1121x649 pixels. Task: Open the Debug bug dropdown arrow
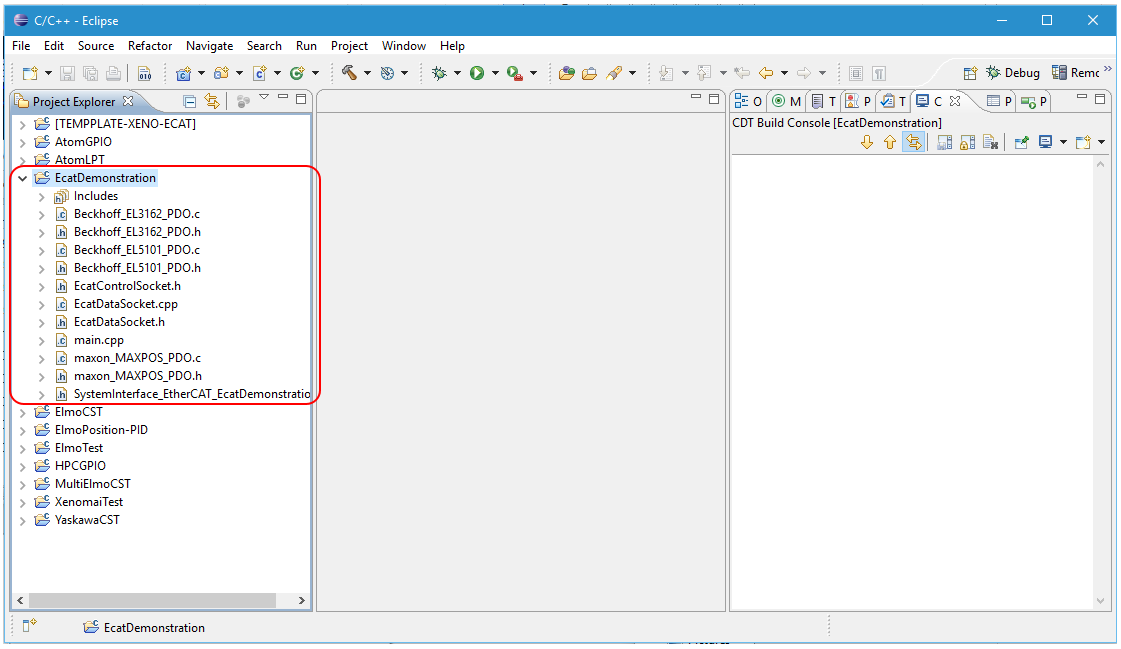[457, 73]
